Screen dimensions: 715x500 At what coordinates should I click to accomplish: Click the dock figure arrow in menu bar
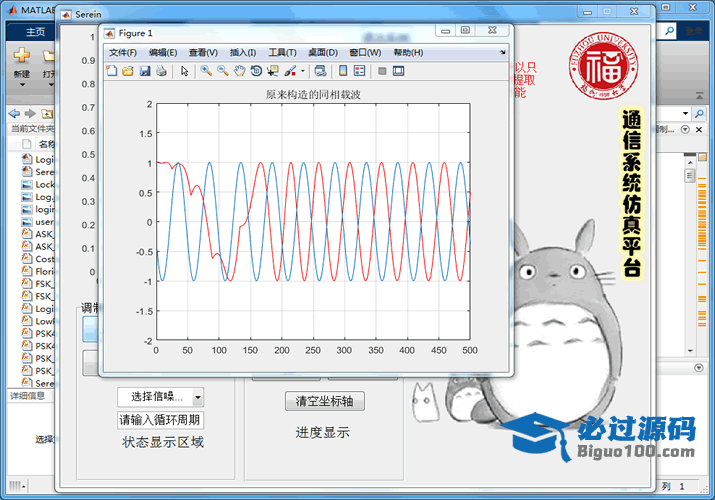503,52
